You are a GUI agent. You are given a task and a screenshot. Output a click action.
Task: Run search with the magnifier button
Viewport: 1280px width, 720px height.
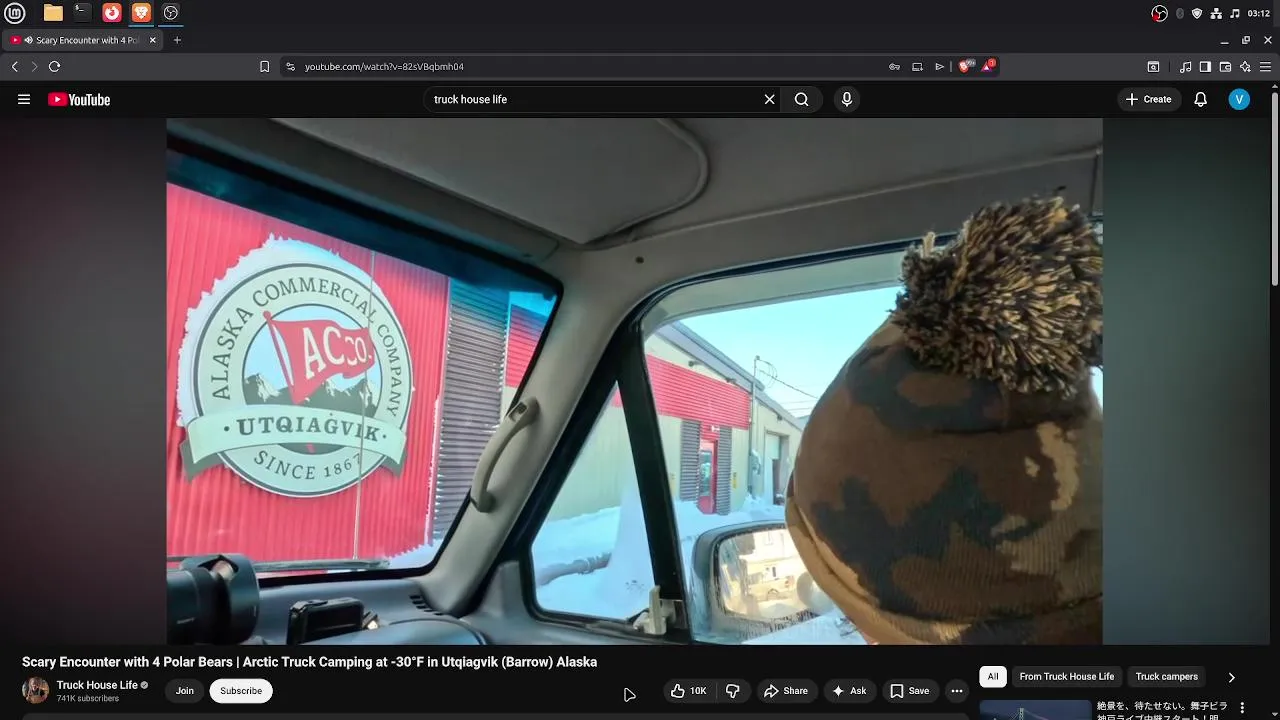click(x=802, y=99)
